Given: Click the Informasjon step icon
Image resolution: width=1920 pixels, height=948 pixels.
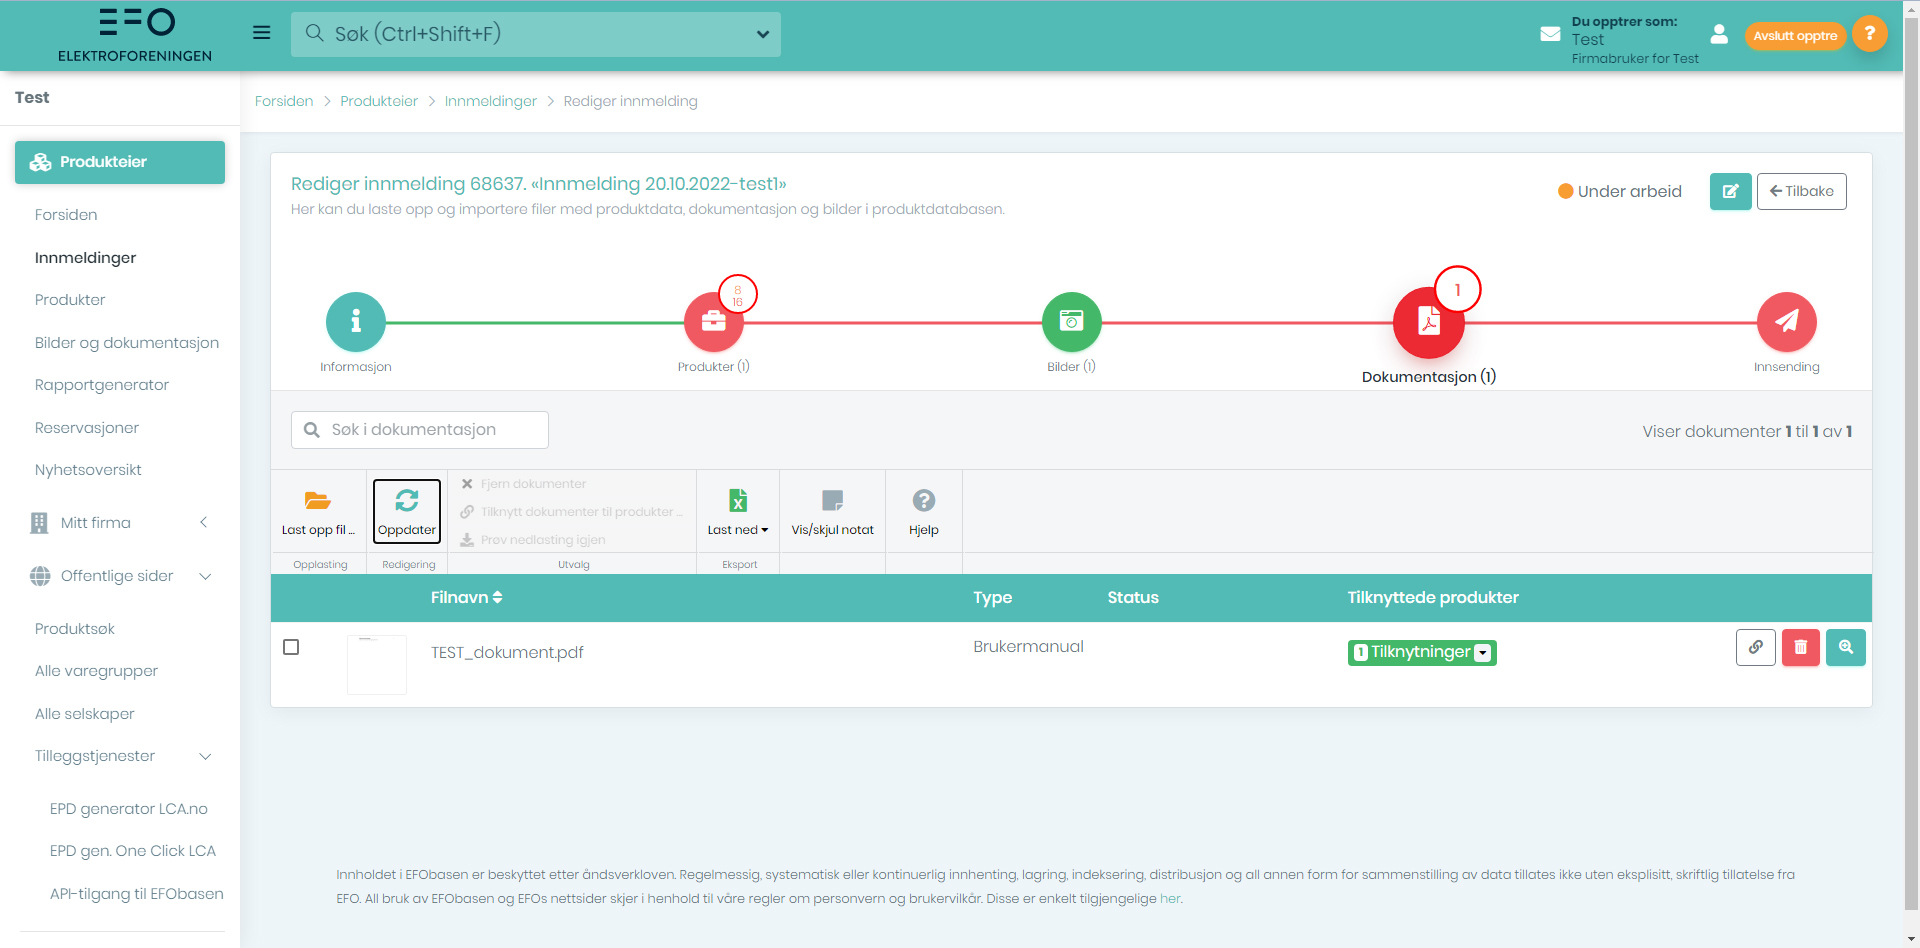Looking at the screenshot, I should coord(355,322).
